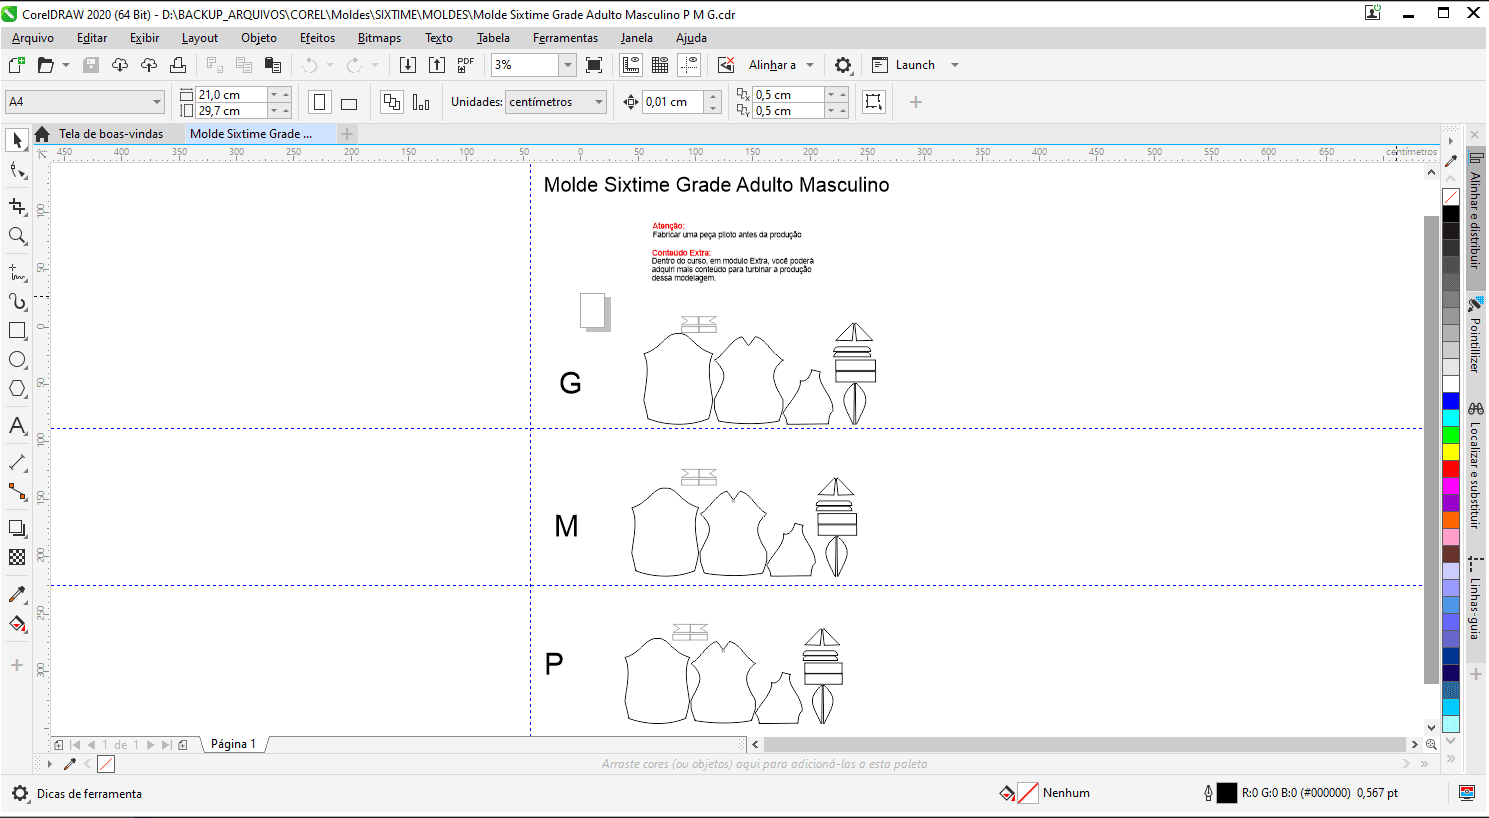Image resolution: width=1489 pixels, height=818 pixels.
Task: Select the Text tool
Action: 17,425
